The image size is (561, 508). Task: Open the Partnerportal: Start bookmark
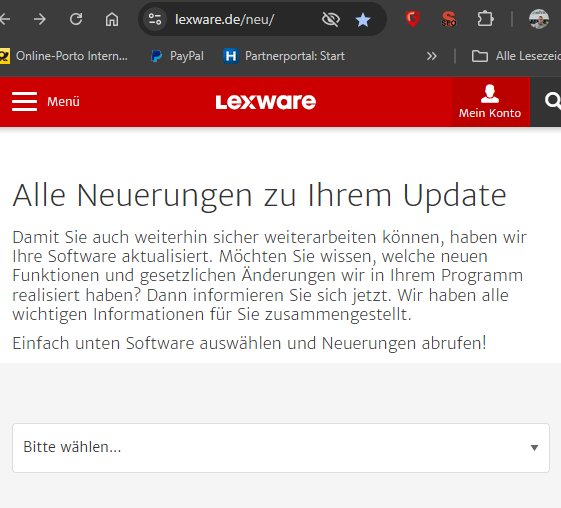tap(284, 56)
